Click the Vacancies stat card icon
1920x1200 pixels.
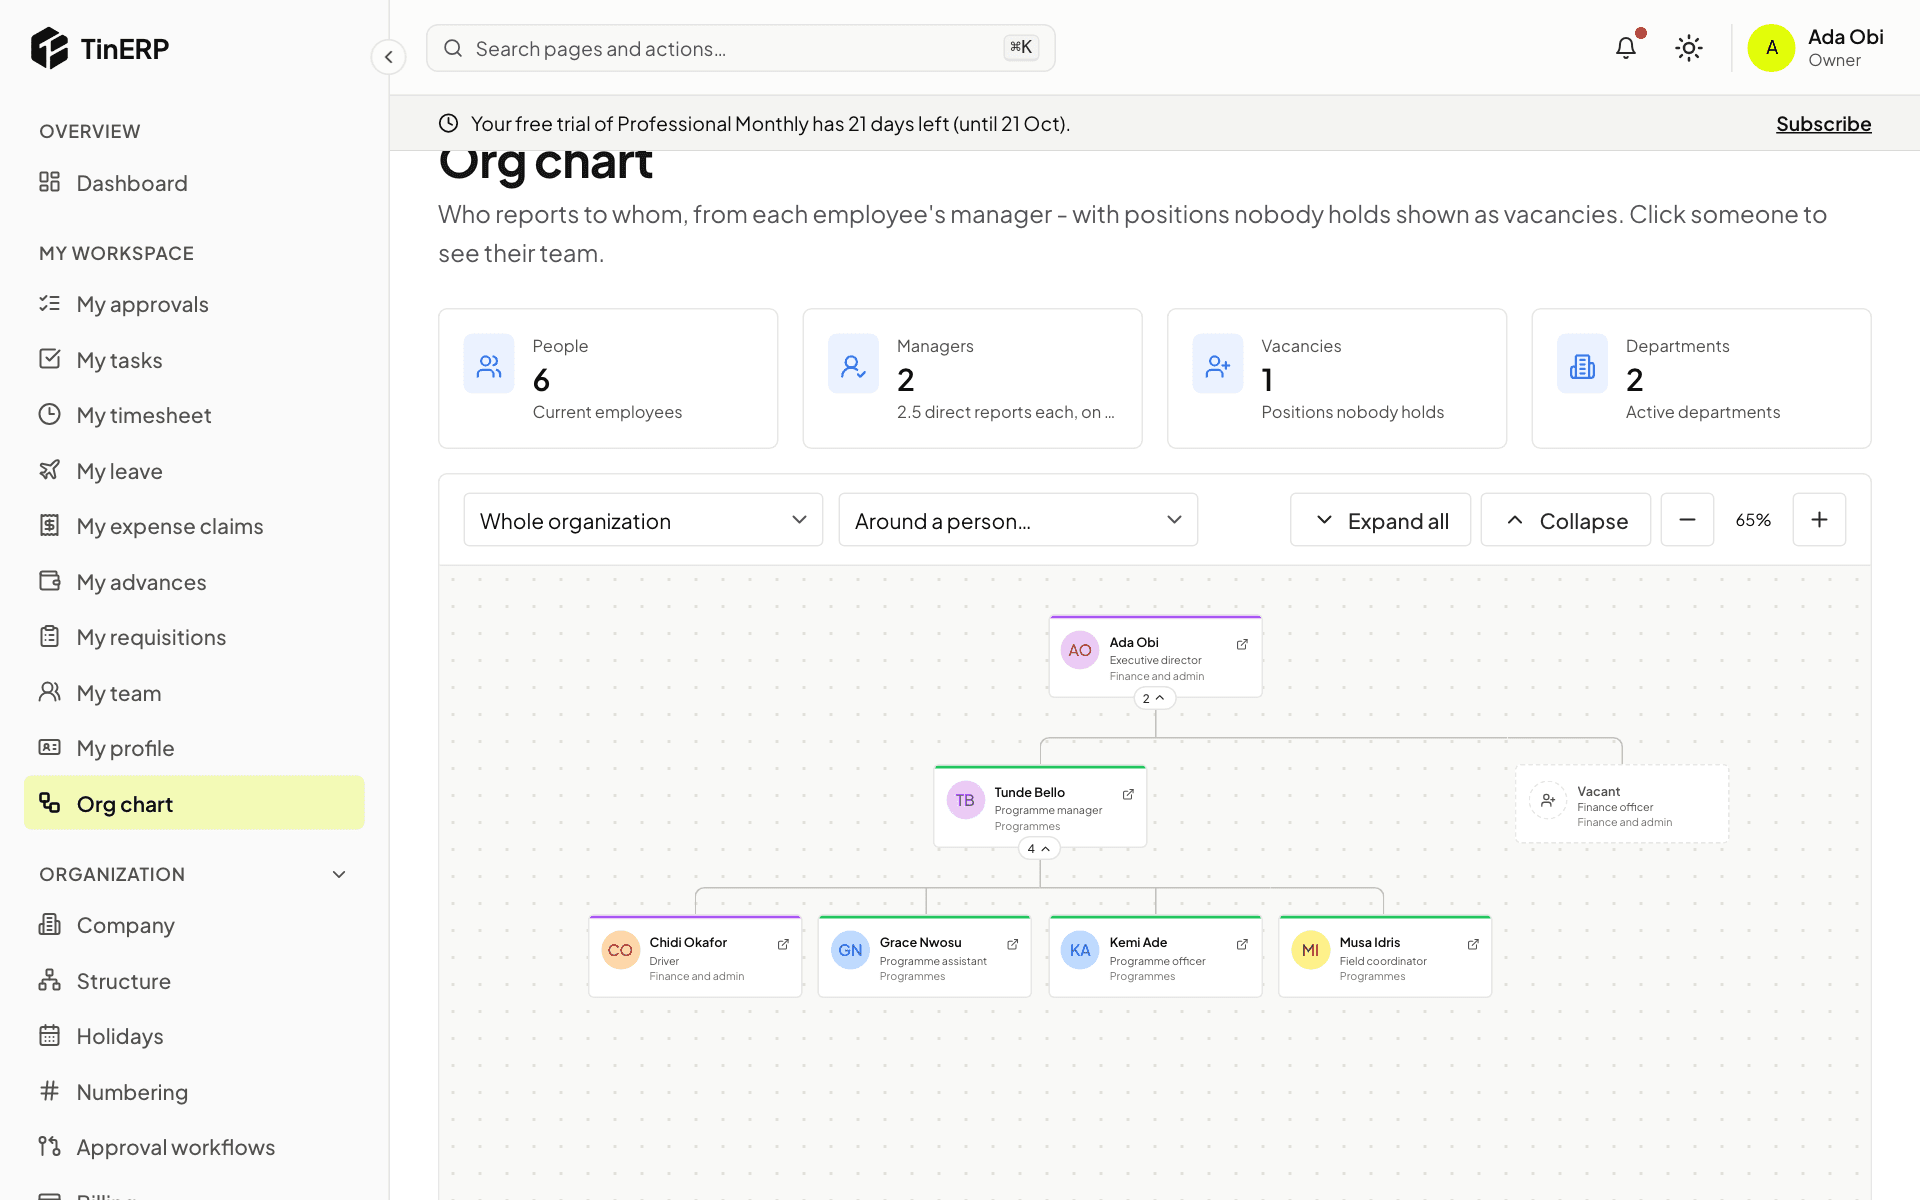pos(1218,364)
